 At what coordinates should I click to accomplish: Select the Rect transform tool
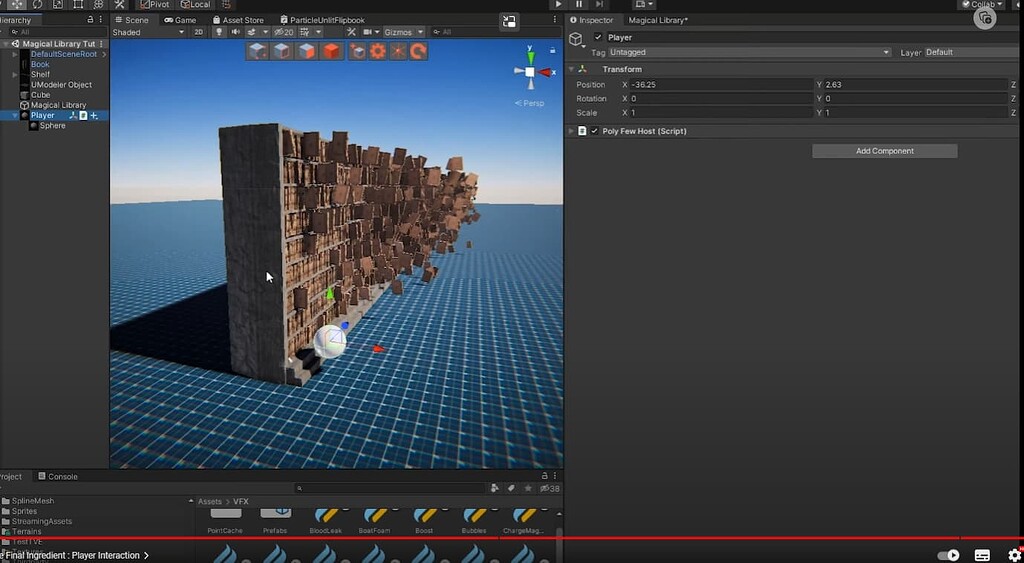(x=78, y=5)
